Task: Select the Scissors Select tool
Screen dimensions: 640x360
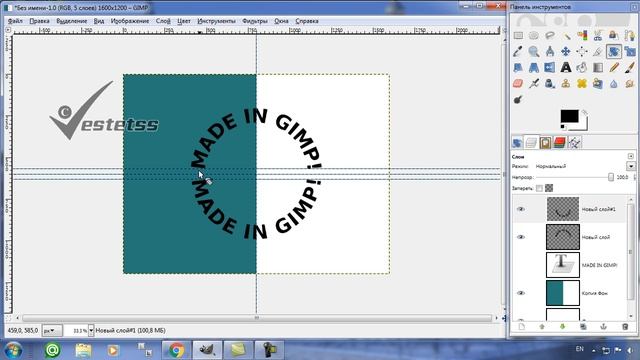Action: click(x=598, y=36)
